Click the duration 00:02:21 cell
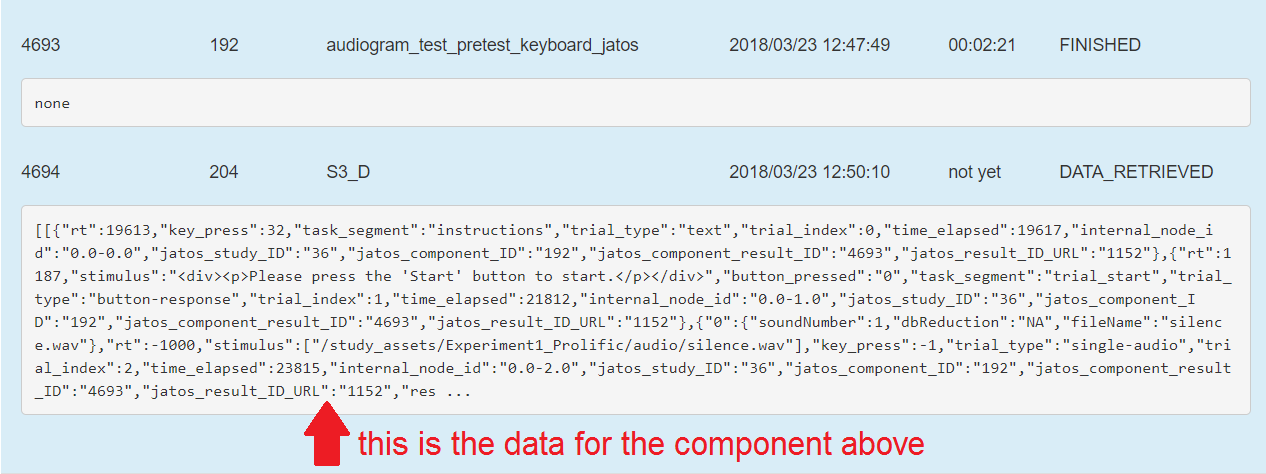 tap(982, 45)
